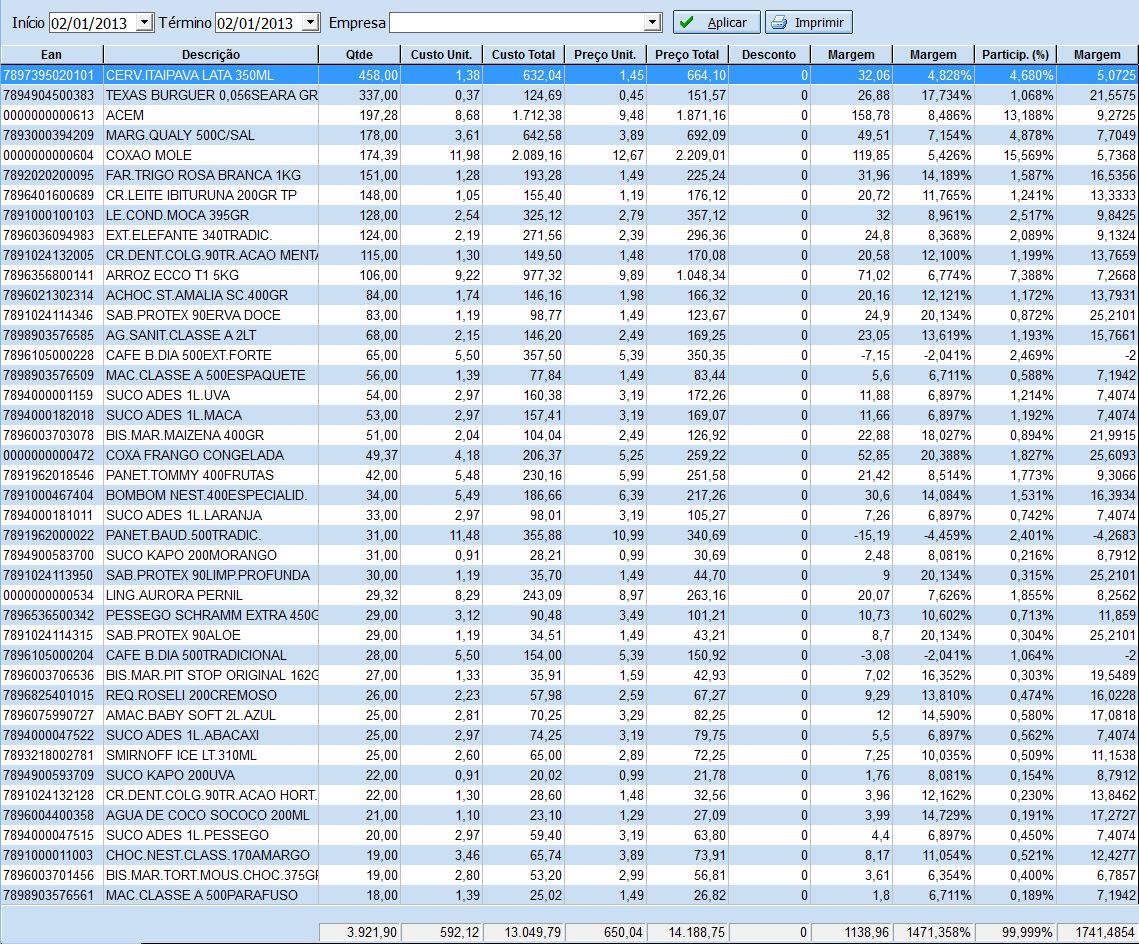Image resolution: width=1139 pixels, height=944 pixels.
Task: Select the SUCO ADES 1L.MACA row
Action: (x=570, y=415)
